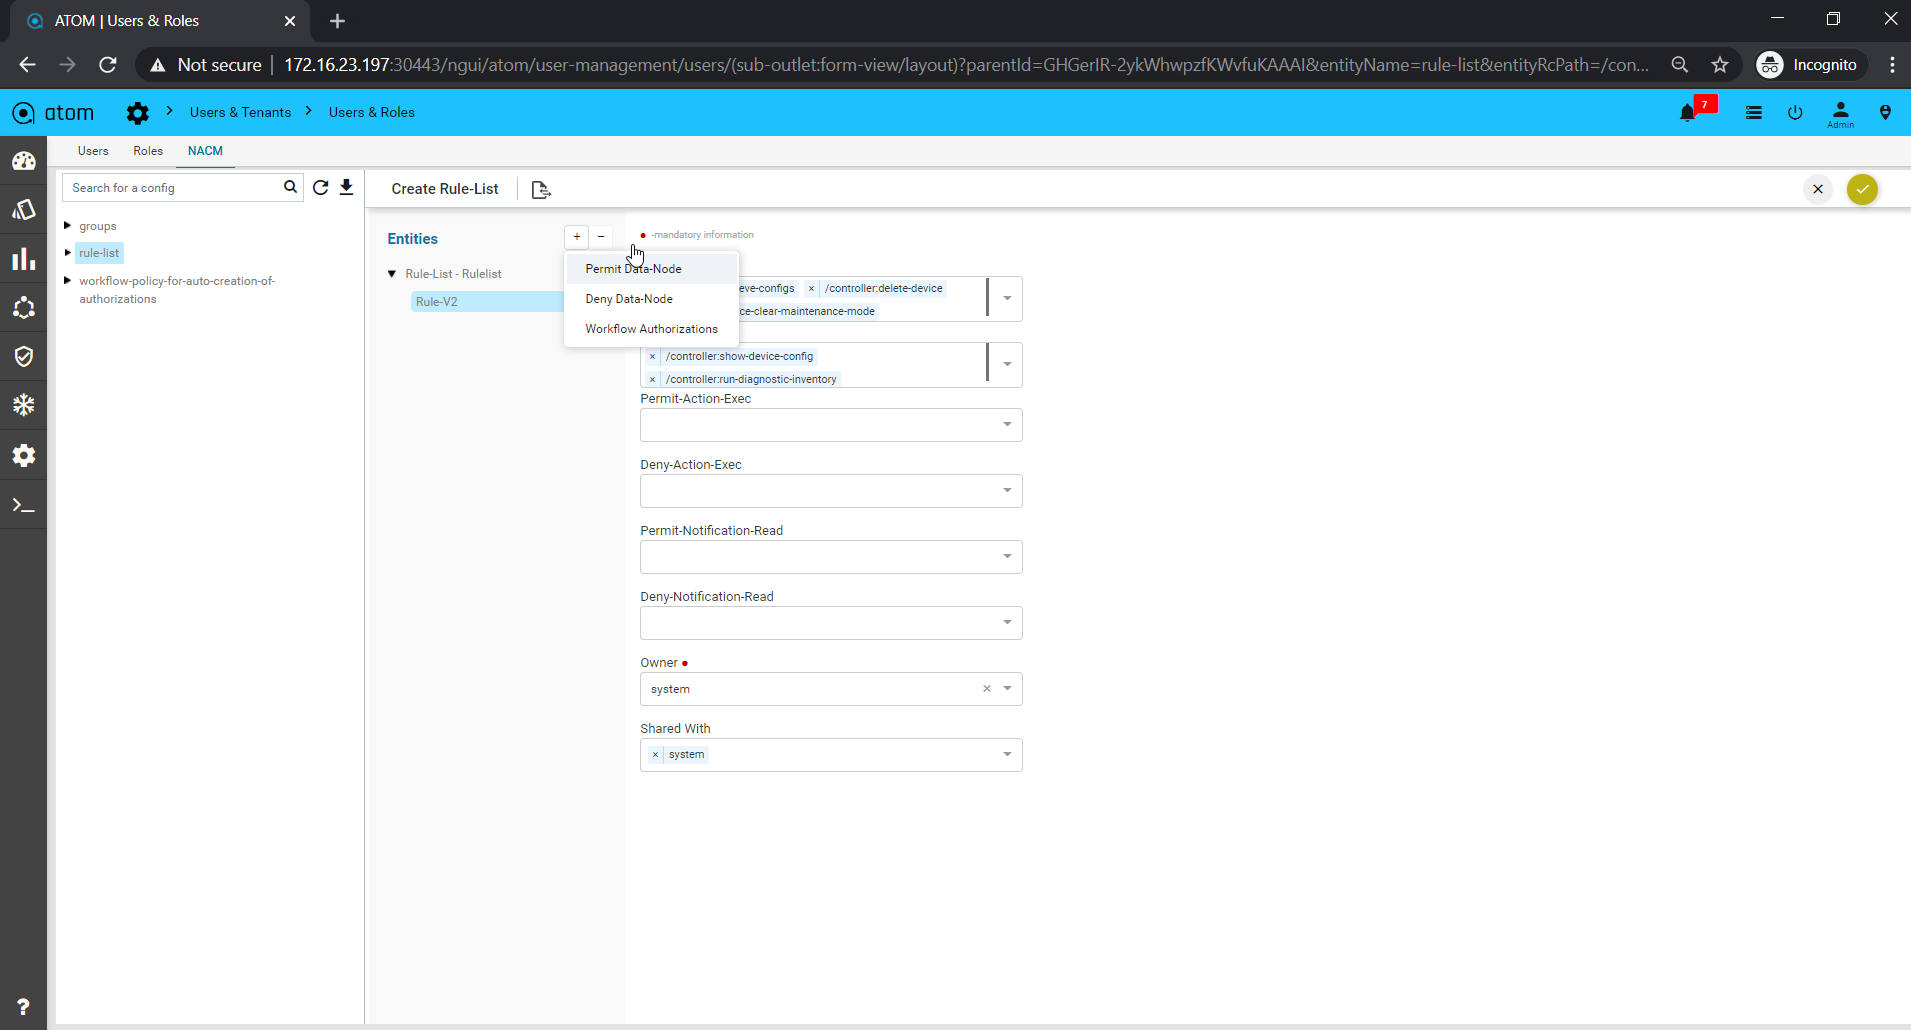Switch to the Roles tab
Screen dimensions: 1911x1030
148,151
